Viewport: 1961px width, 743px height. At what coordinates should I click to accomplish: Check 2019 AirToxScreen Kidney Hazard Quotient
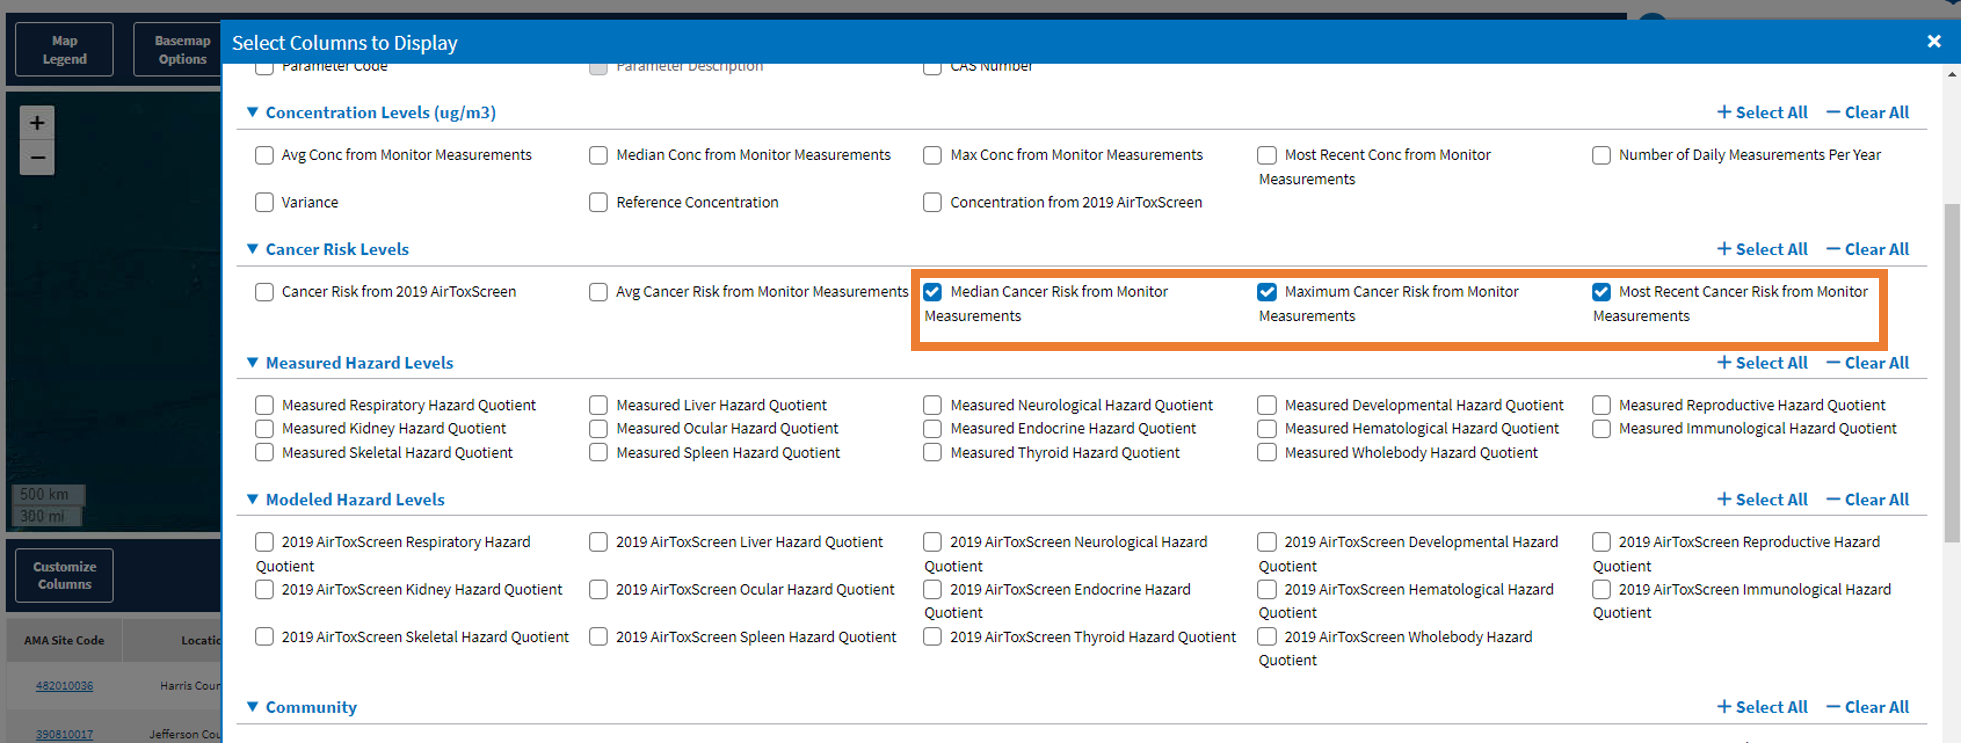coord(264,589)
